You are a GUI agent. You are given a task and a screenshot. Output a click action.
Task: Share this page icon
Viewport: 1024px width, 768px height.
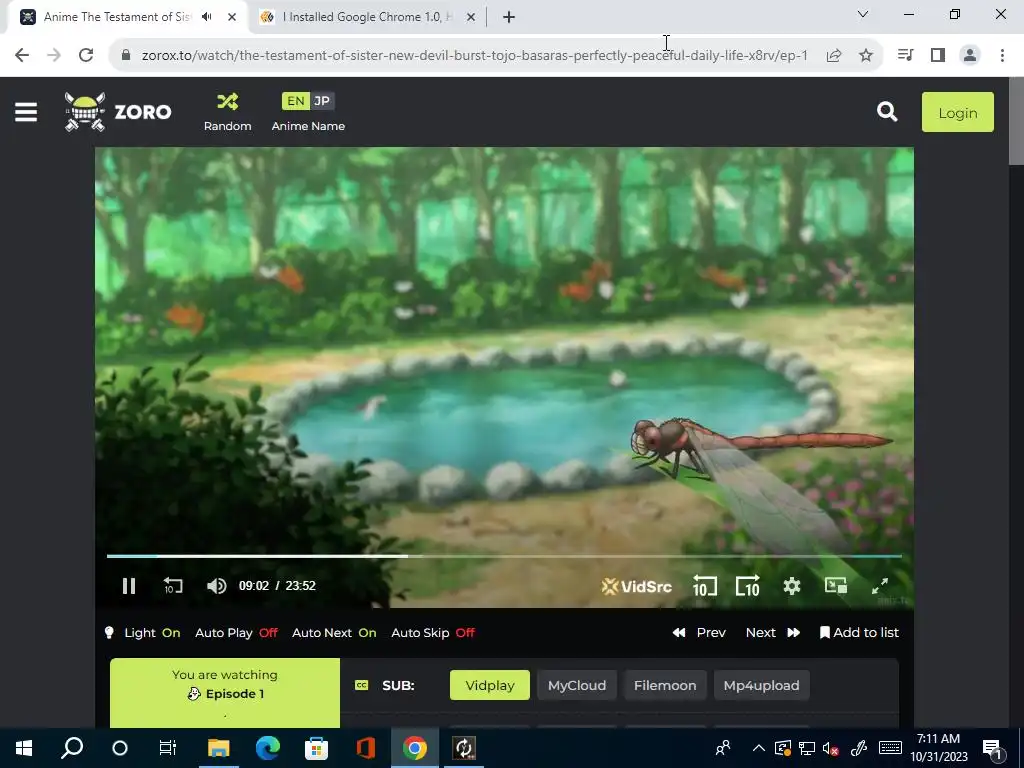[833, 56]
